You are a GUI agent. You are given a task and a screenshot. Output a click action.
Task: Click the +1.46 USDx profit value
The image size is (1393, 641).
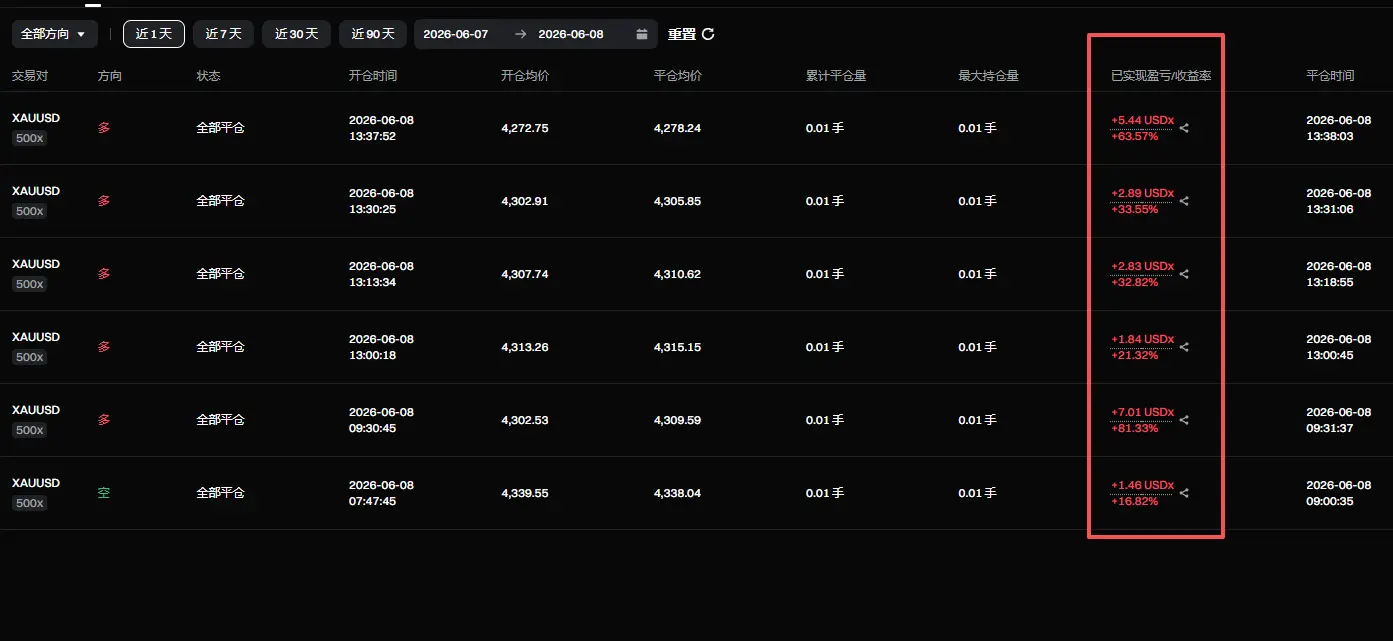tap(1142, 485)
